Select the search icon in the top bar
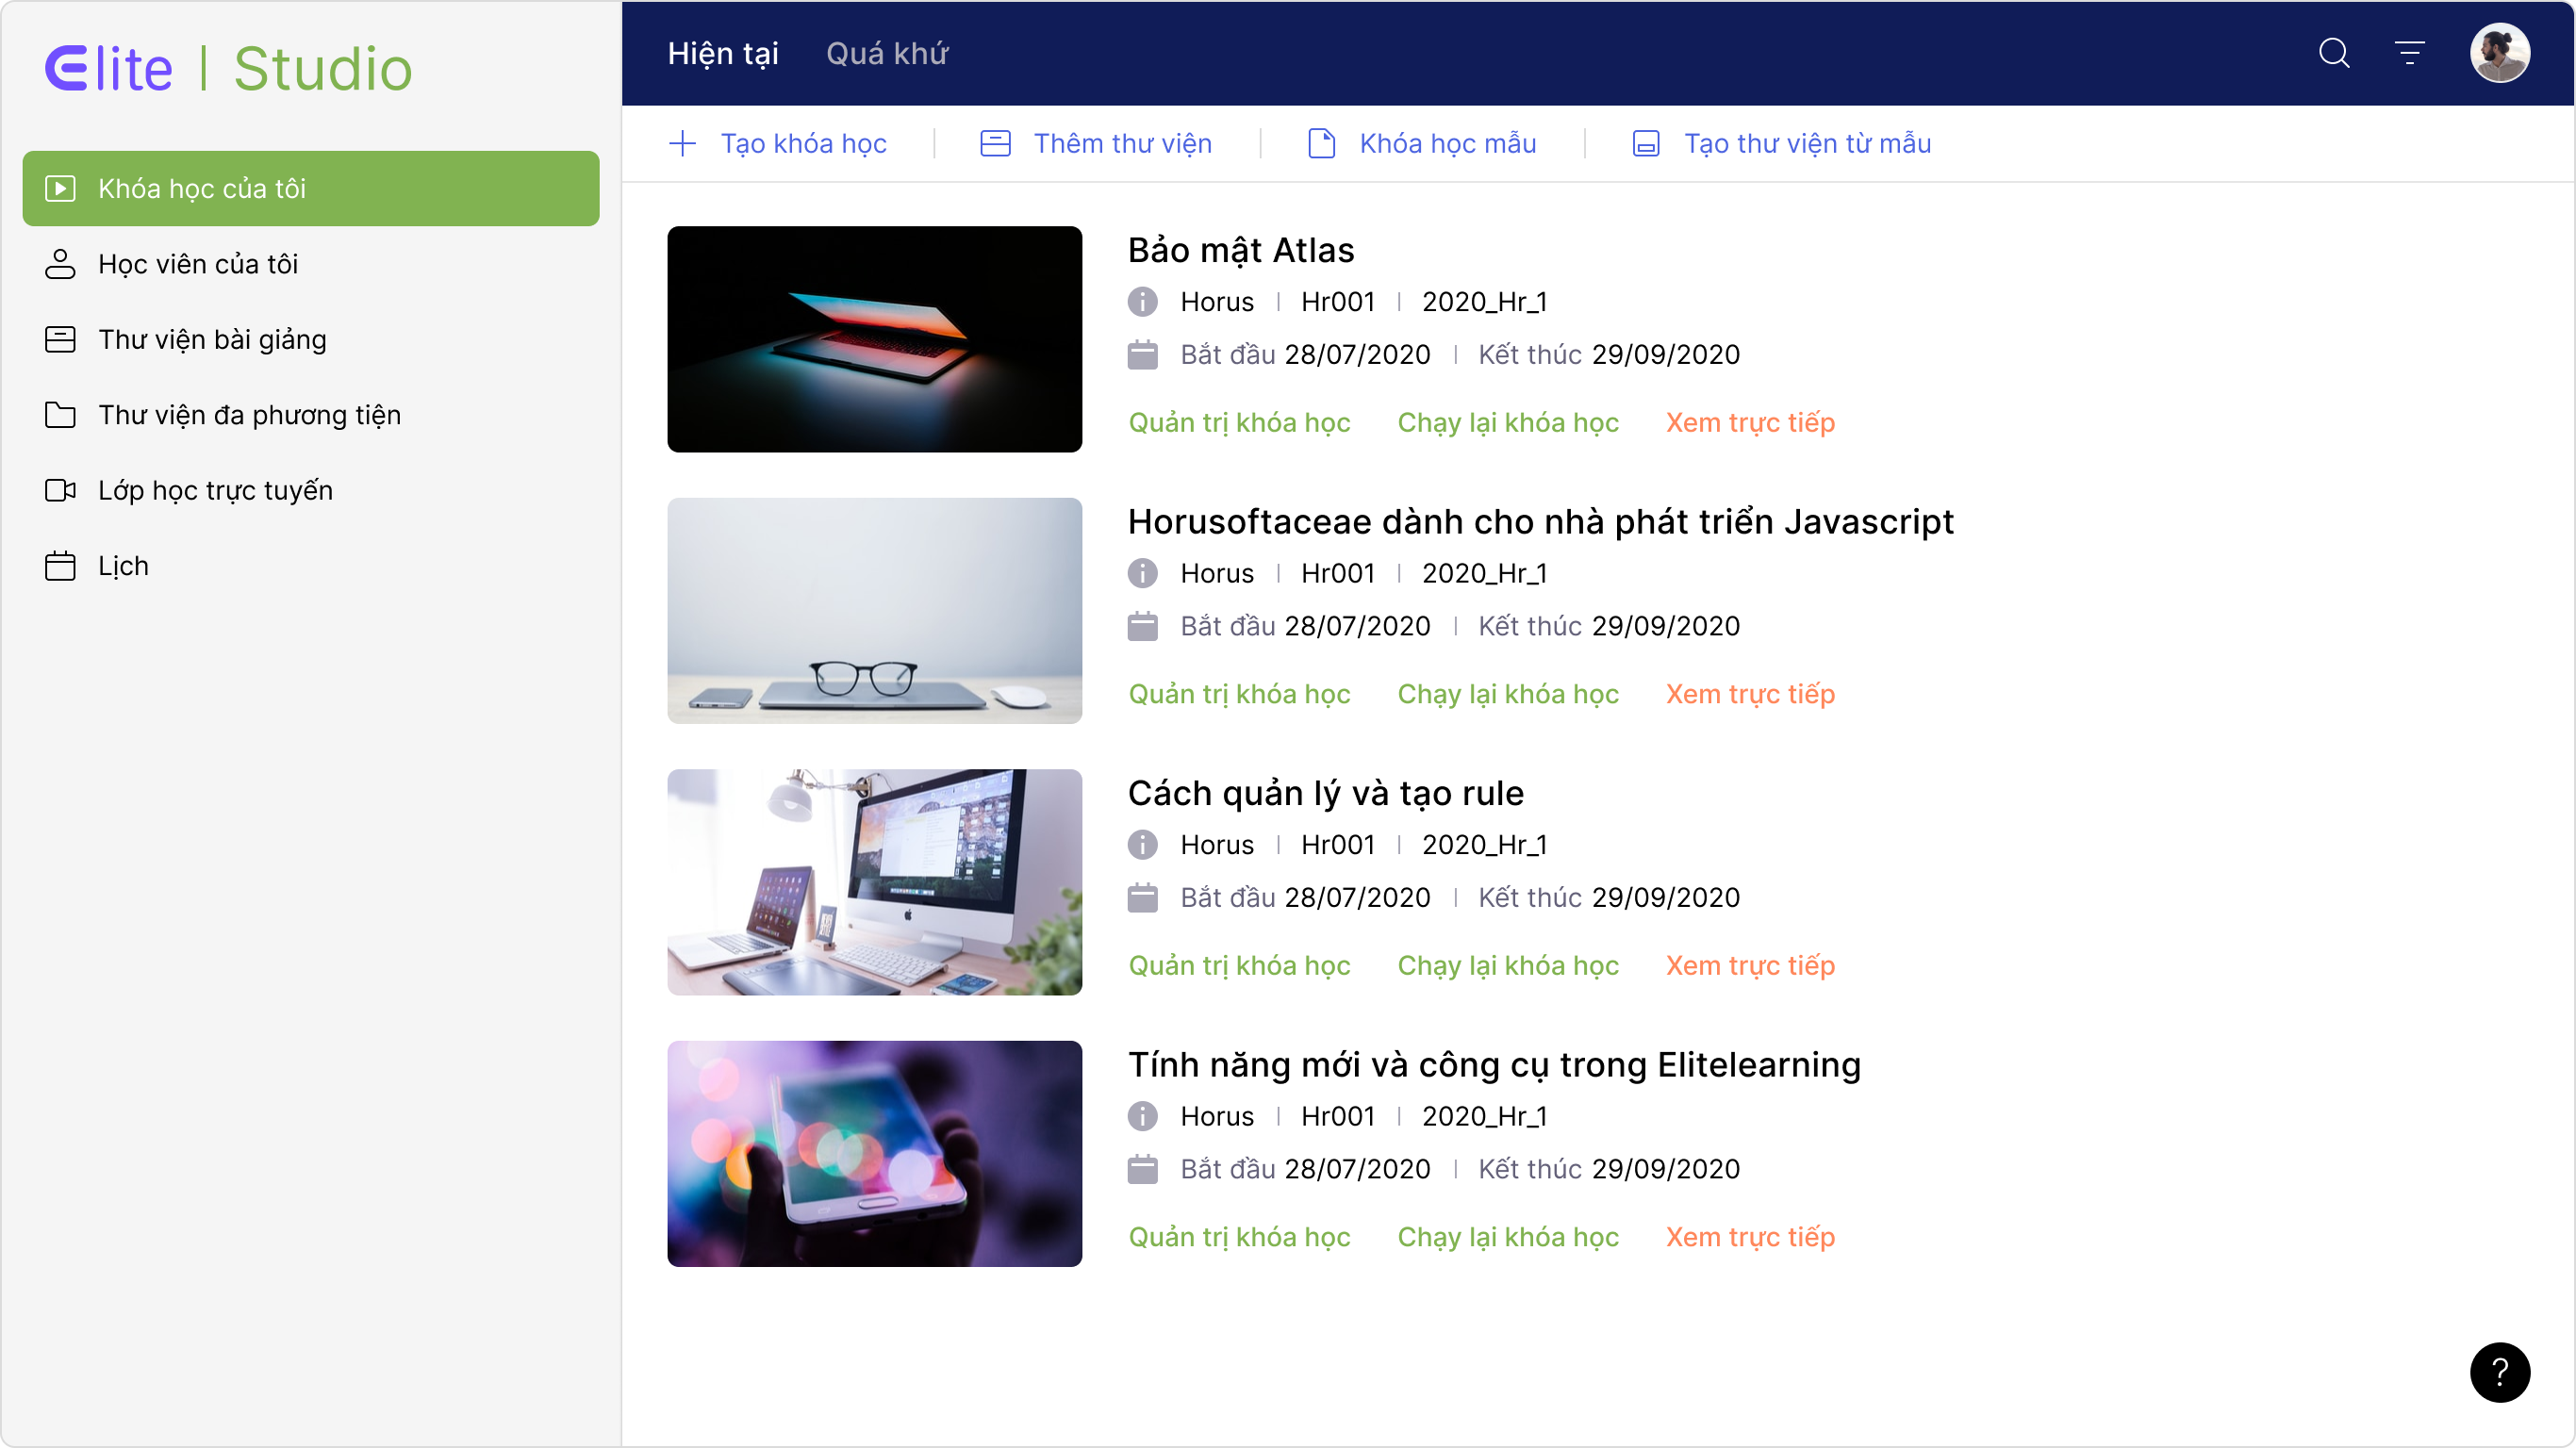The image size is (2576, 1448). (x=2334, y=53)
